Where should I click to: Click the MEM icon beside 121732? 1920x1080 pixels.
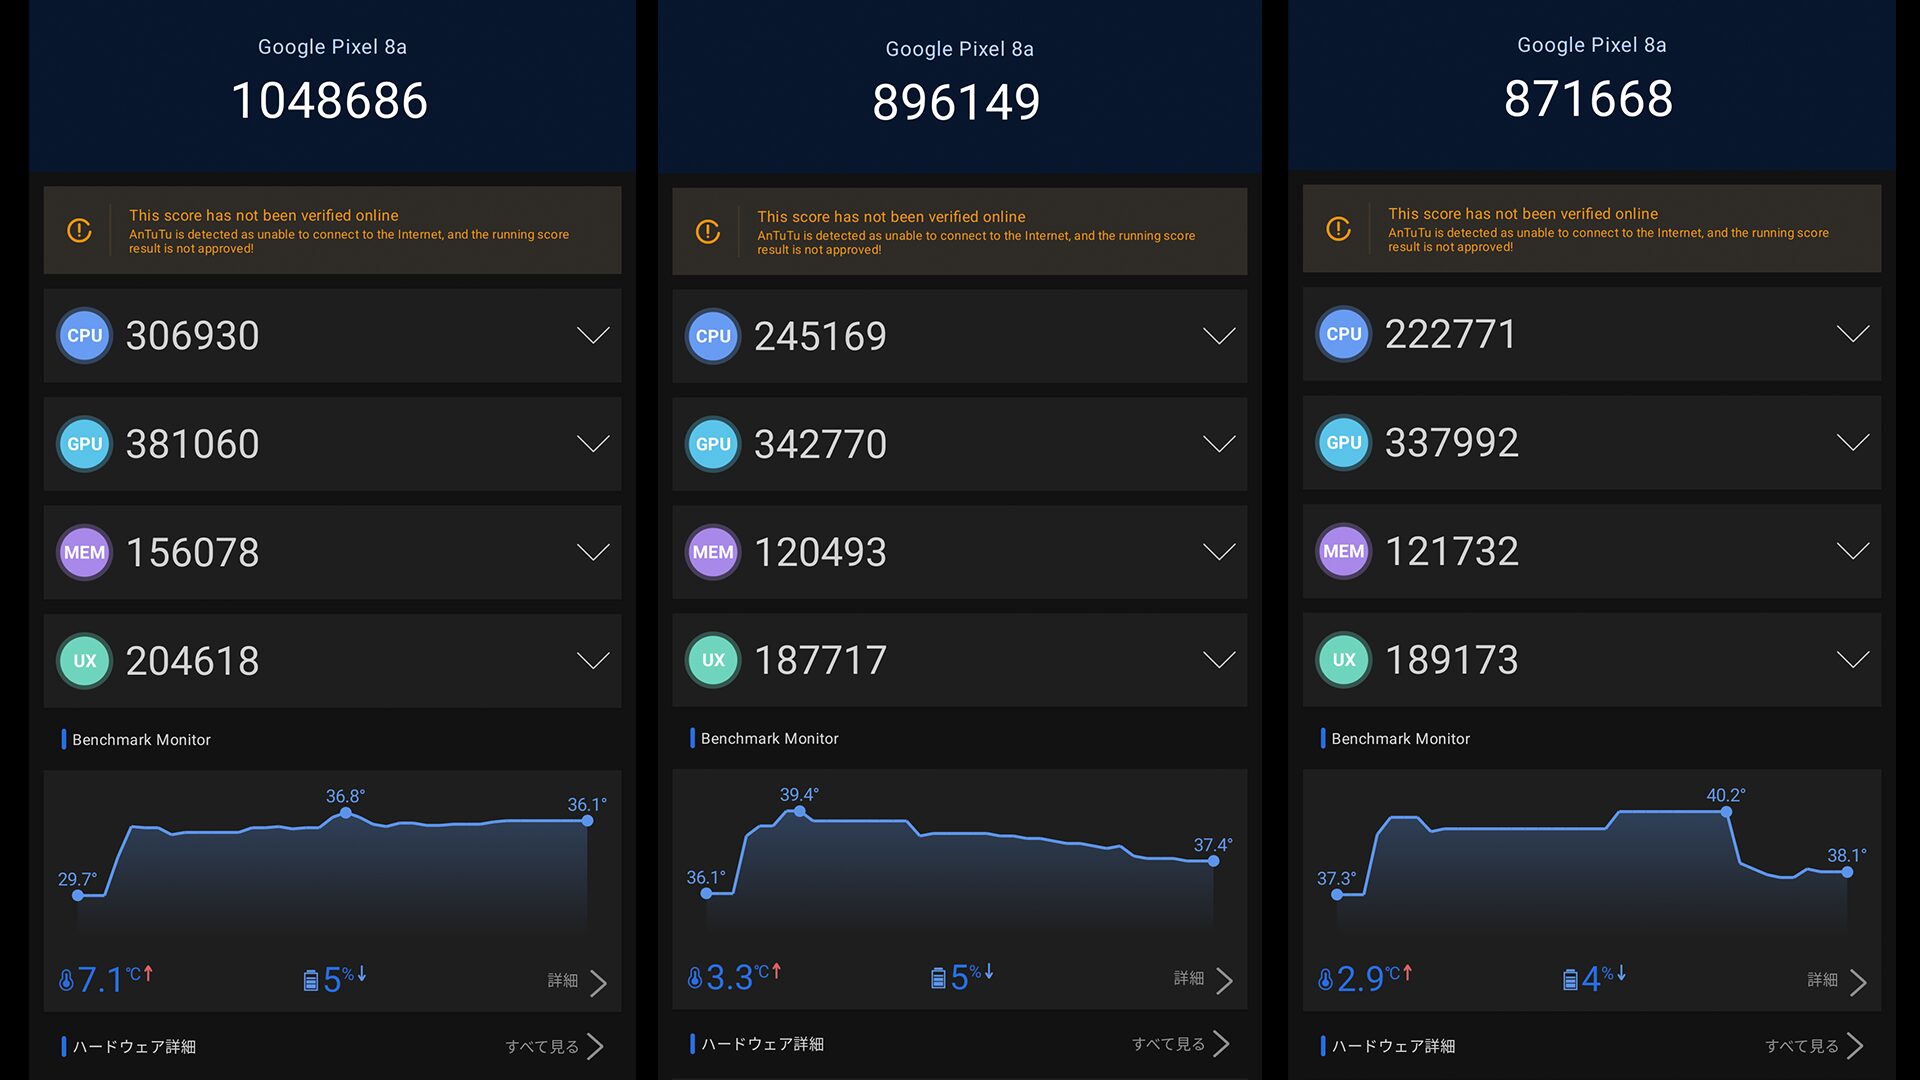[1343, 551]
